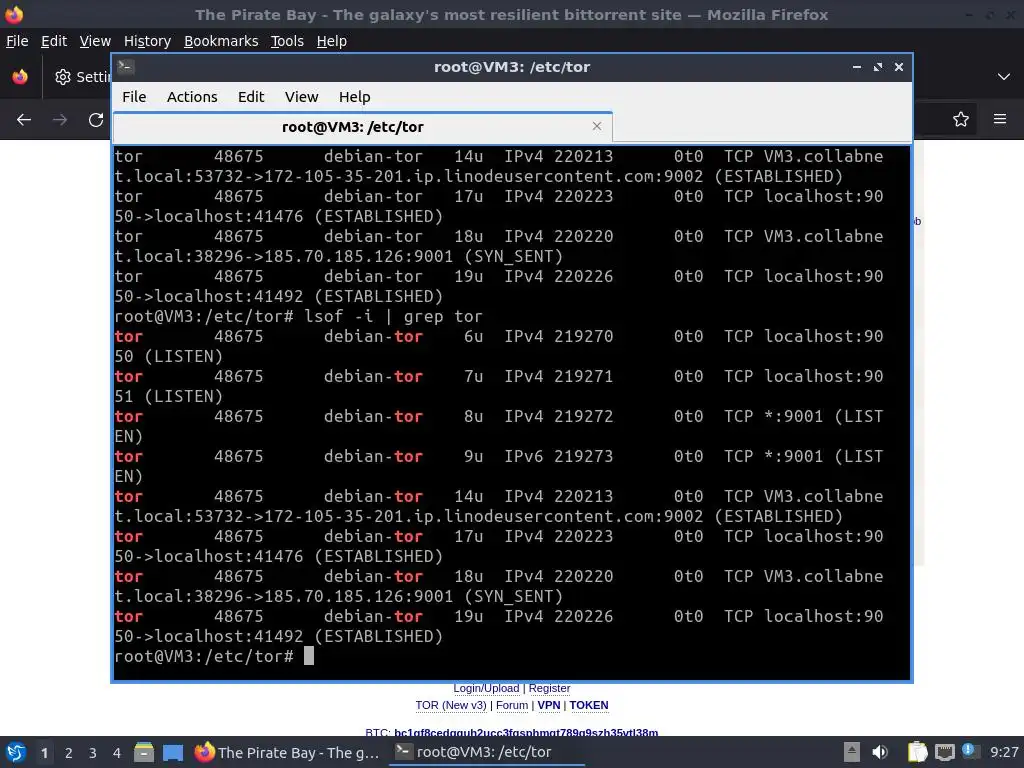This screenshot has width=1024, height=768.
Task: Click the terminal icon in the terminal title bar
Action: [126, 67]
